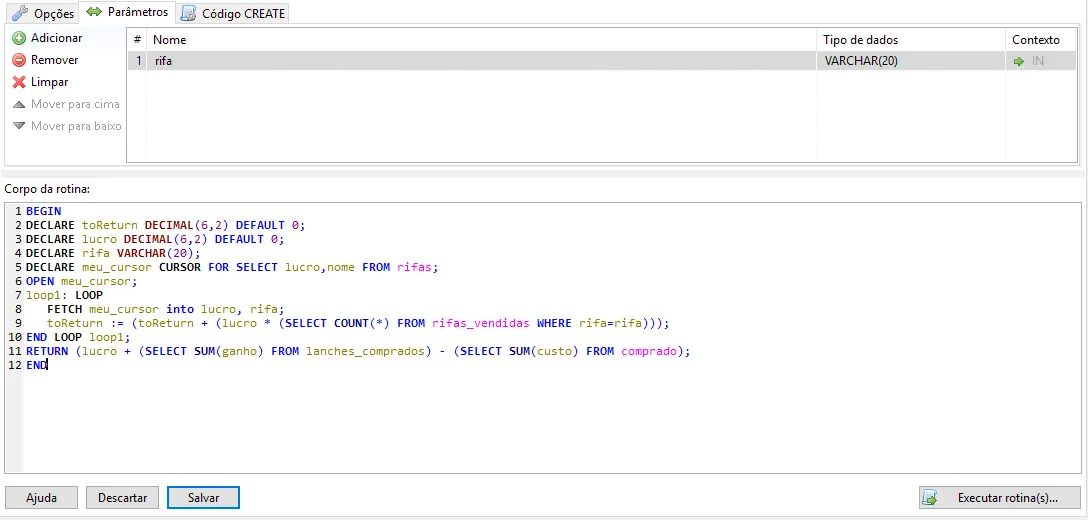
Task: Click the toReturn := assignment line
Action: click(358, 324)
